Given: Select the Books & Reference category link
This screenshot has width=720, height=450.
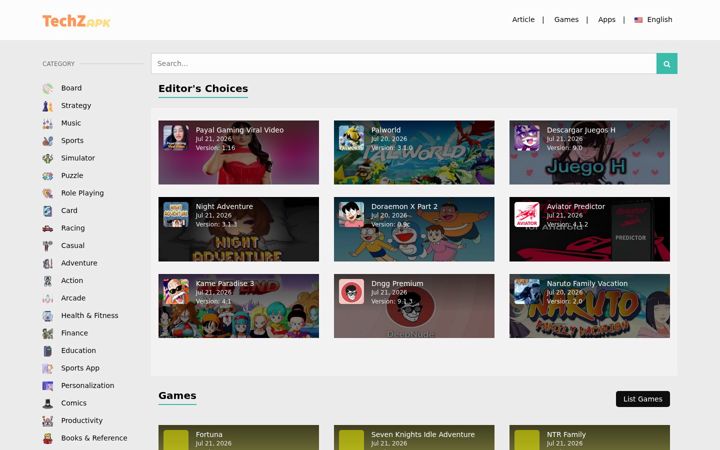Looking at the screenshot, I should coord(94,438).
